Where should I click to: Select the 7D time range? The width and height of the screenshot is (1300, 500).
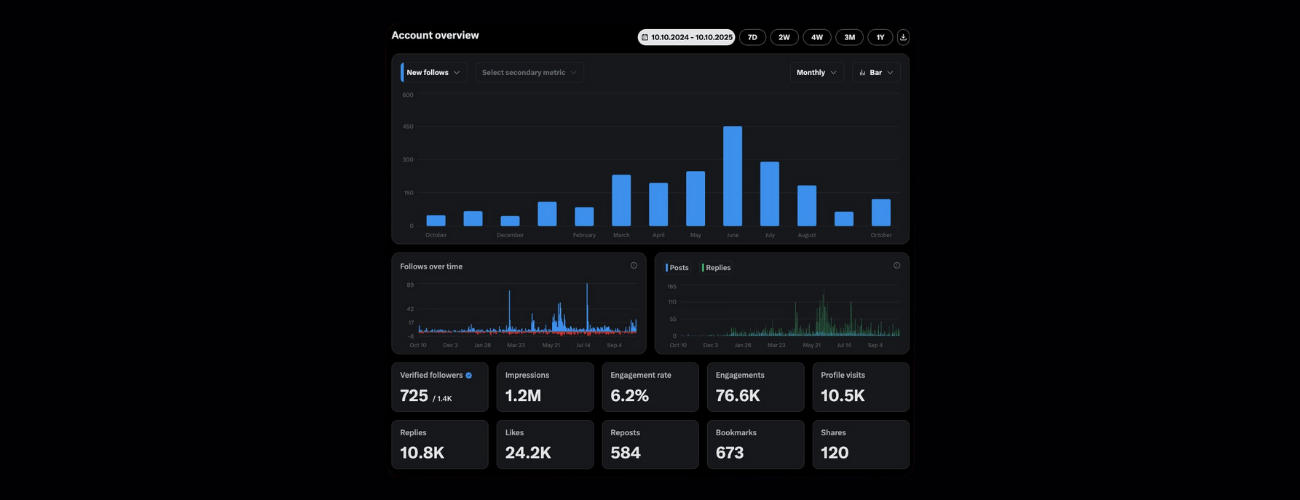pyautogui.click(x=752, y=37)
